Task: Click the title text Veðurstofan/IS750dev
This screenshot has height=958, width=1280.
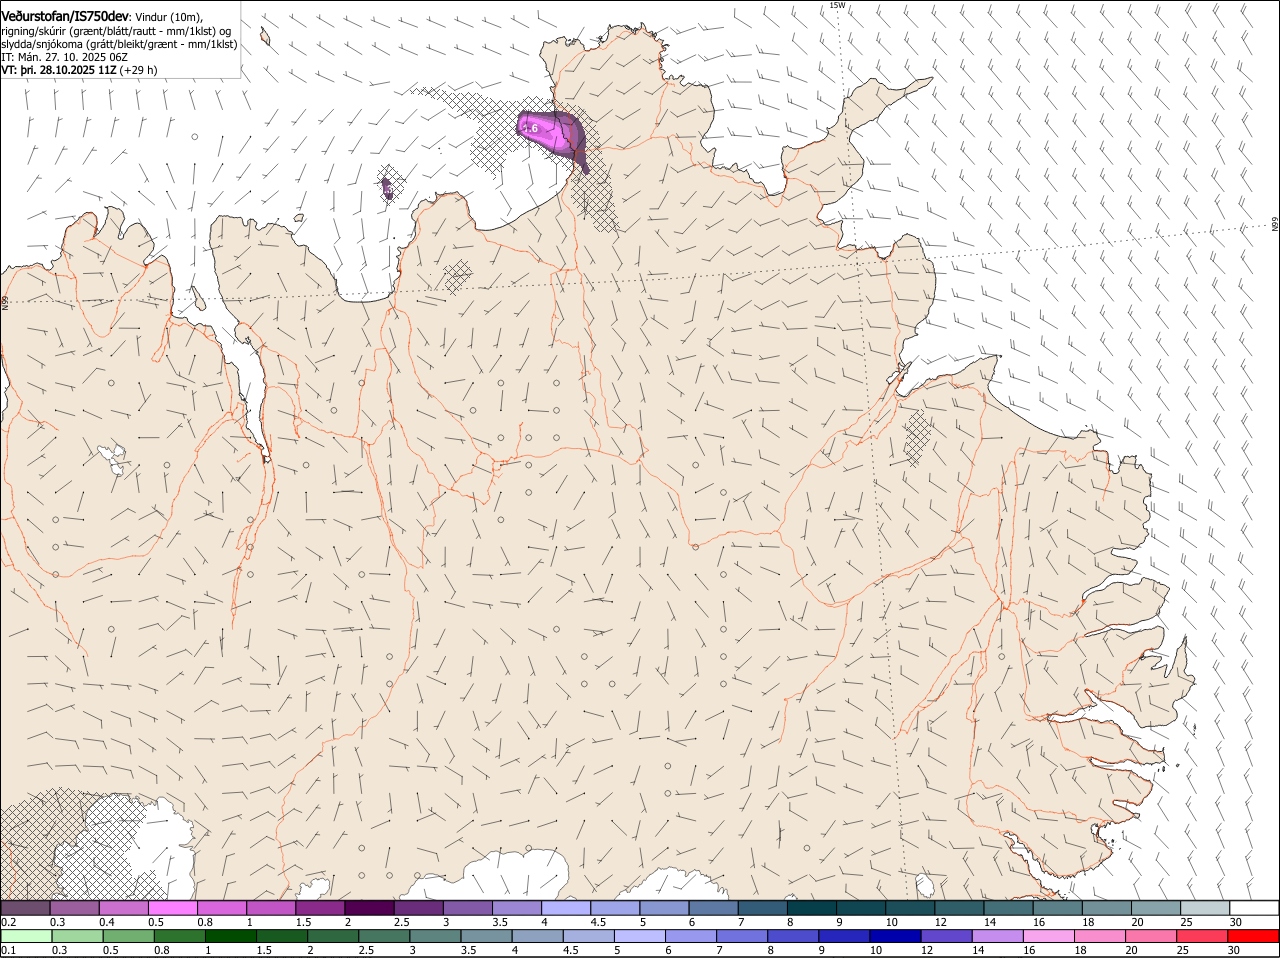Action: (65, 17)
